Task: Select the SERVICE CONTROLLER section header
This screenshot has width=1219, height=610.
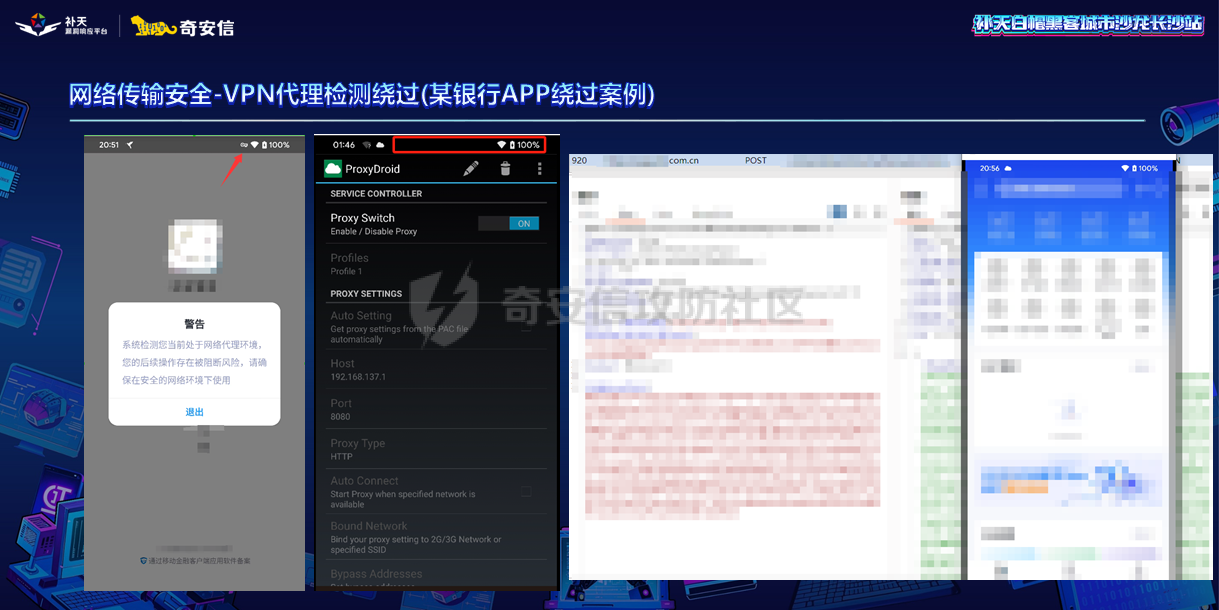Action: pos(376,193)
